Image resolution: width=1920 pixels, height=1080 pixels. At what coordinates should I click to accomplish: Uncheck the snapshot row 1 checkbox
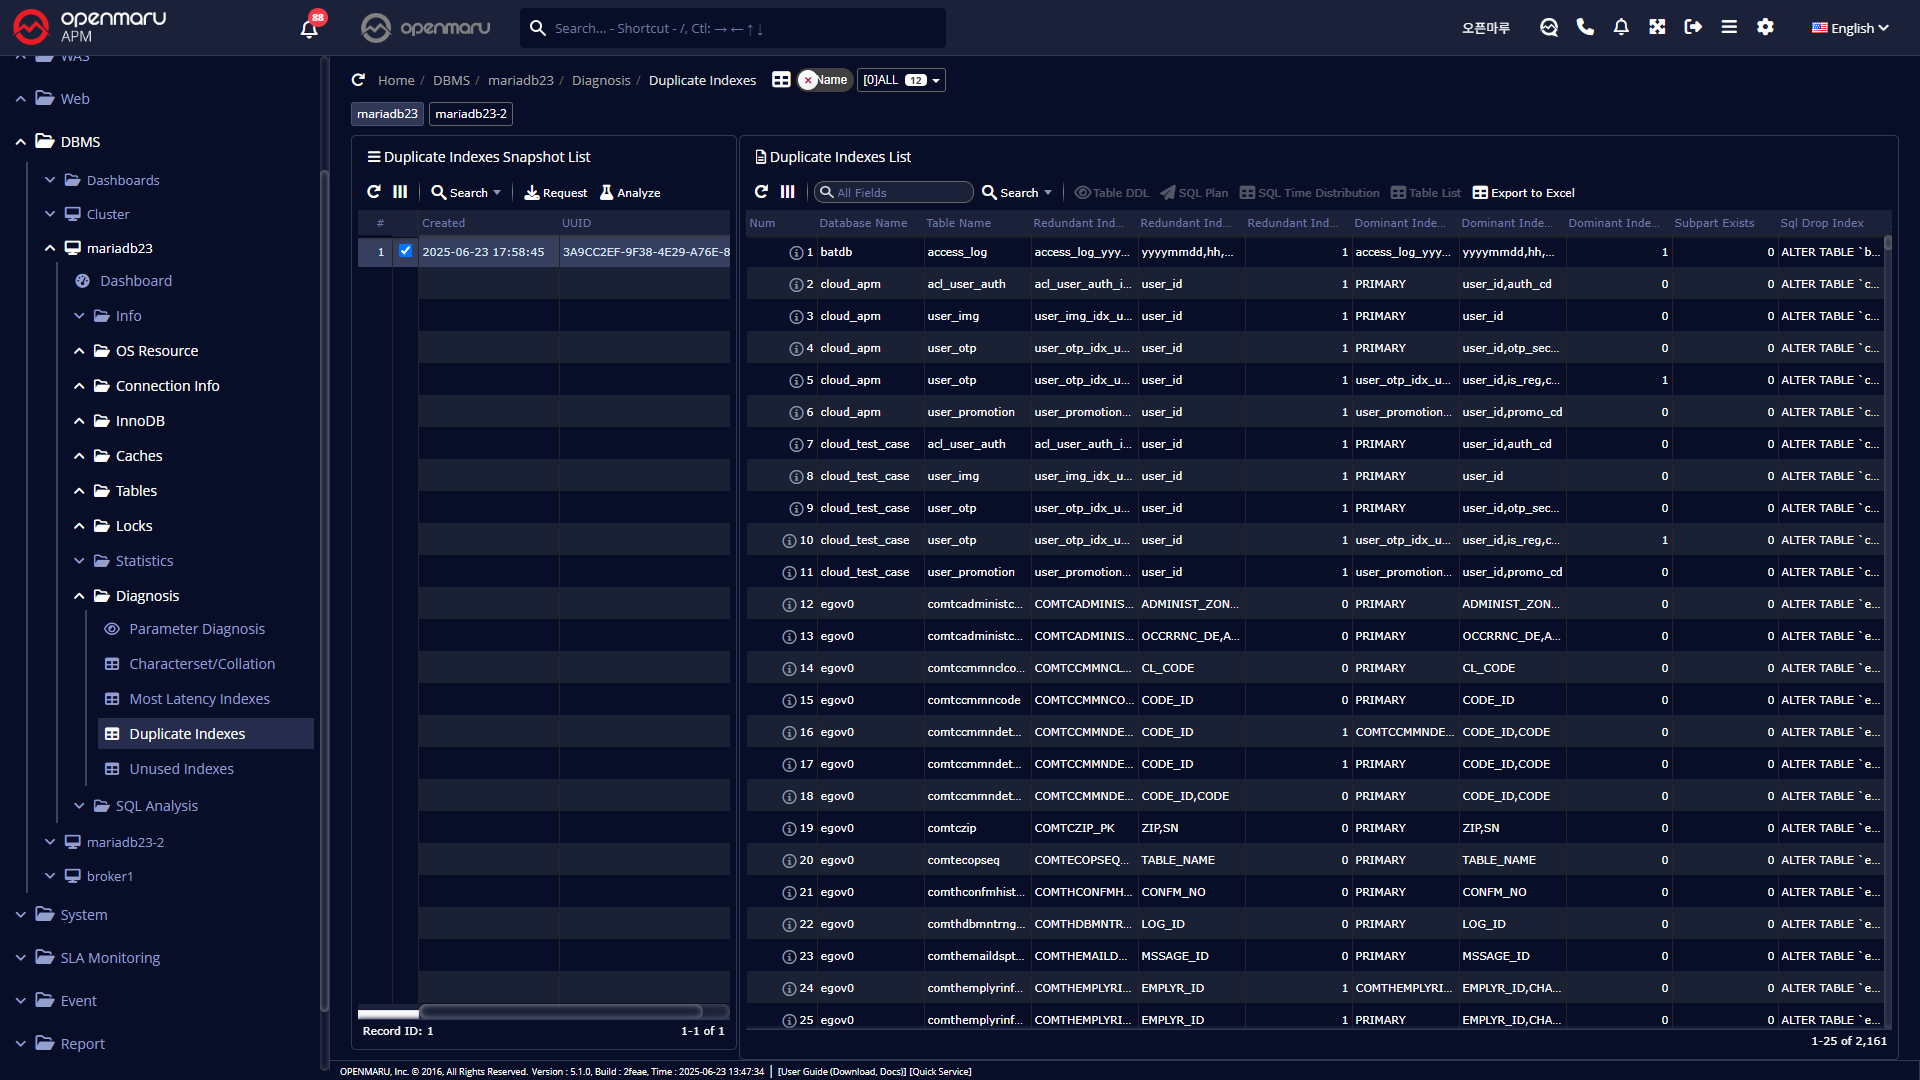(x=405, y=251)
